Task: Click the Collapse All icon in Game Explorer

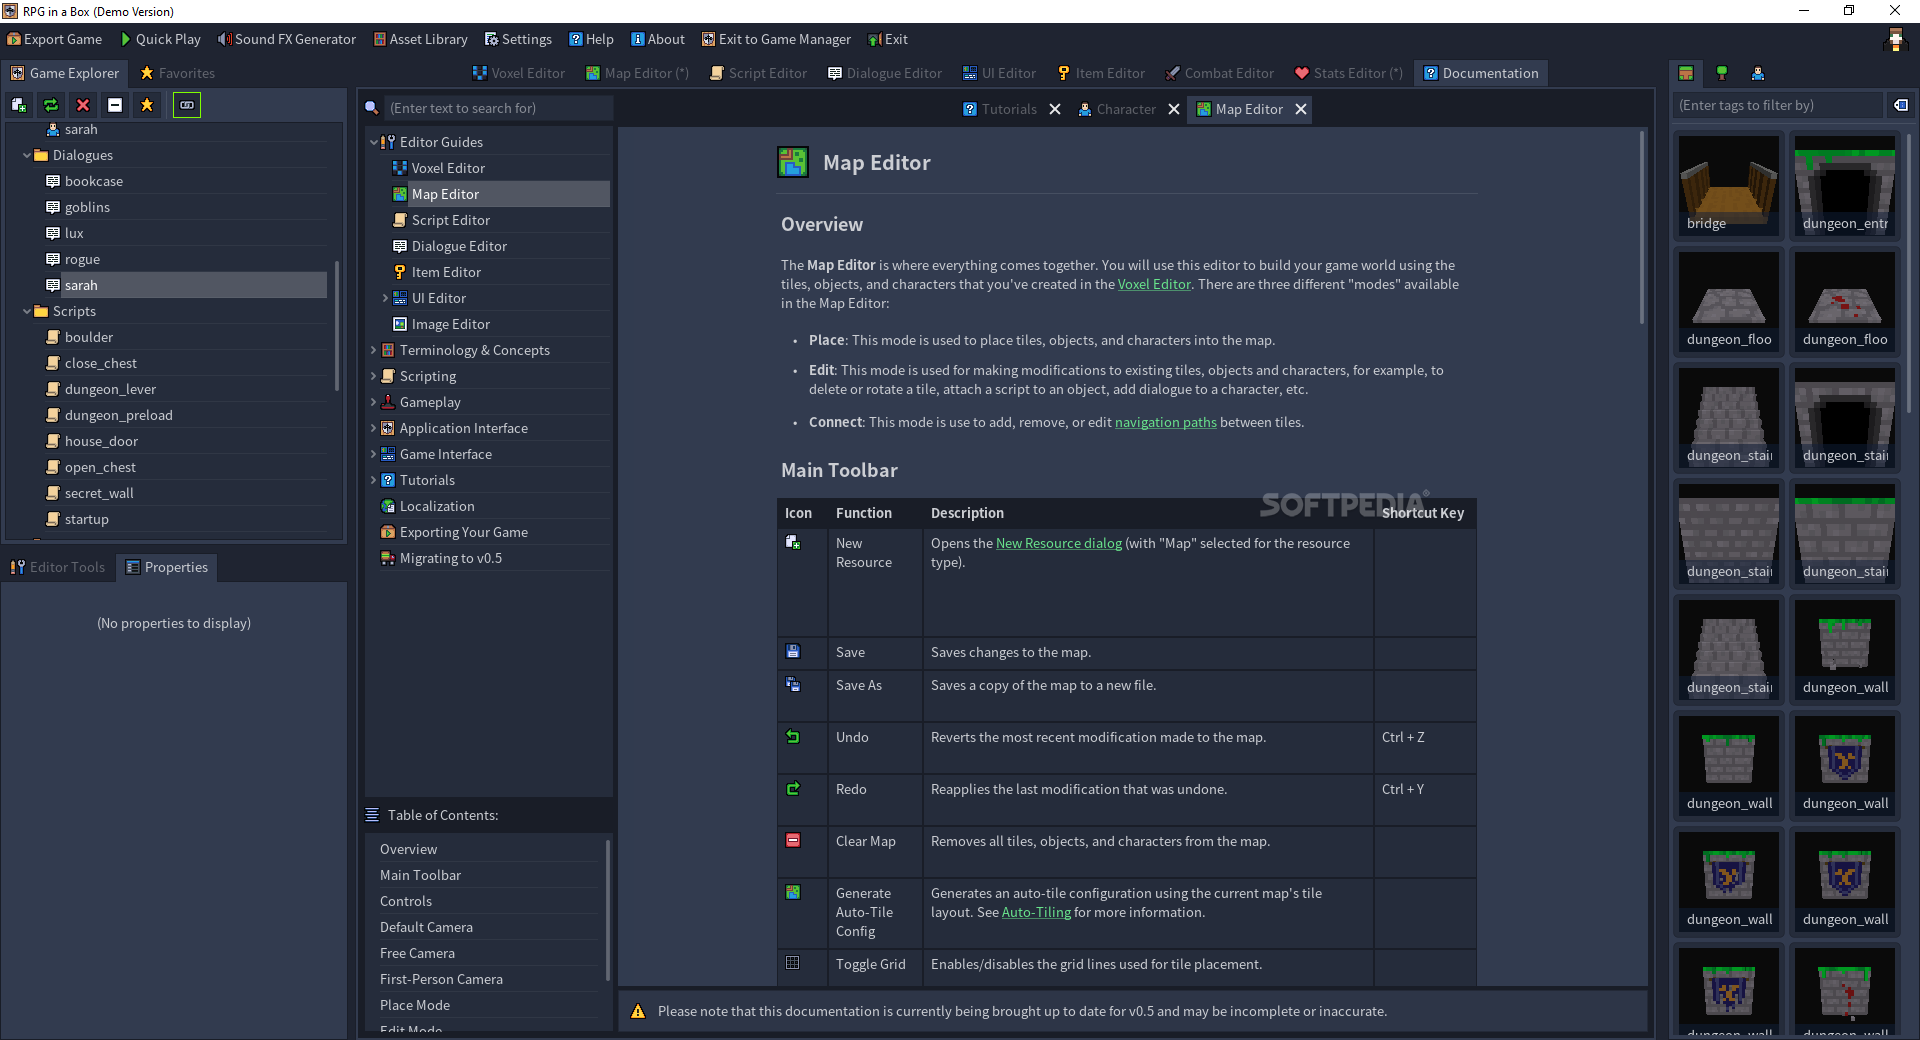Action: 115,105
